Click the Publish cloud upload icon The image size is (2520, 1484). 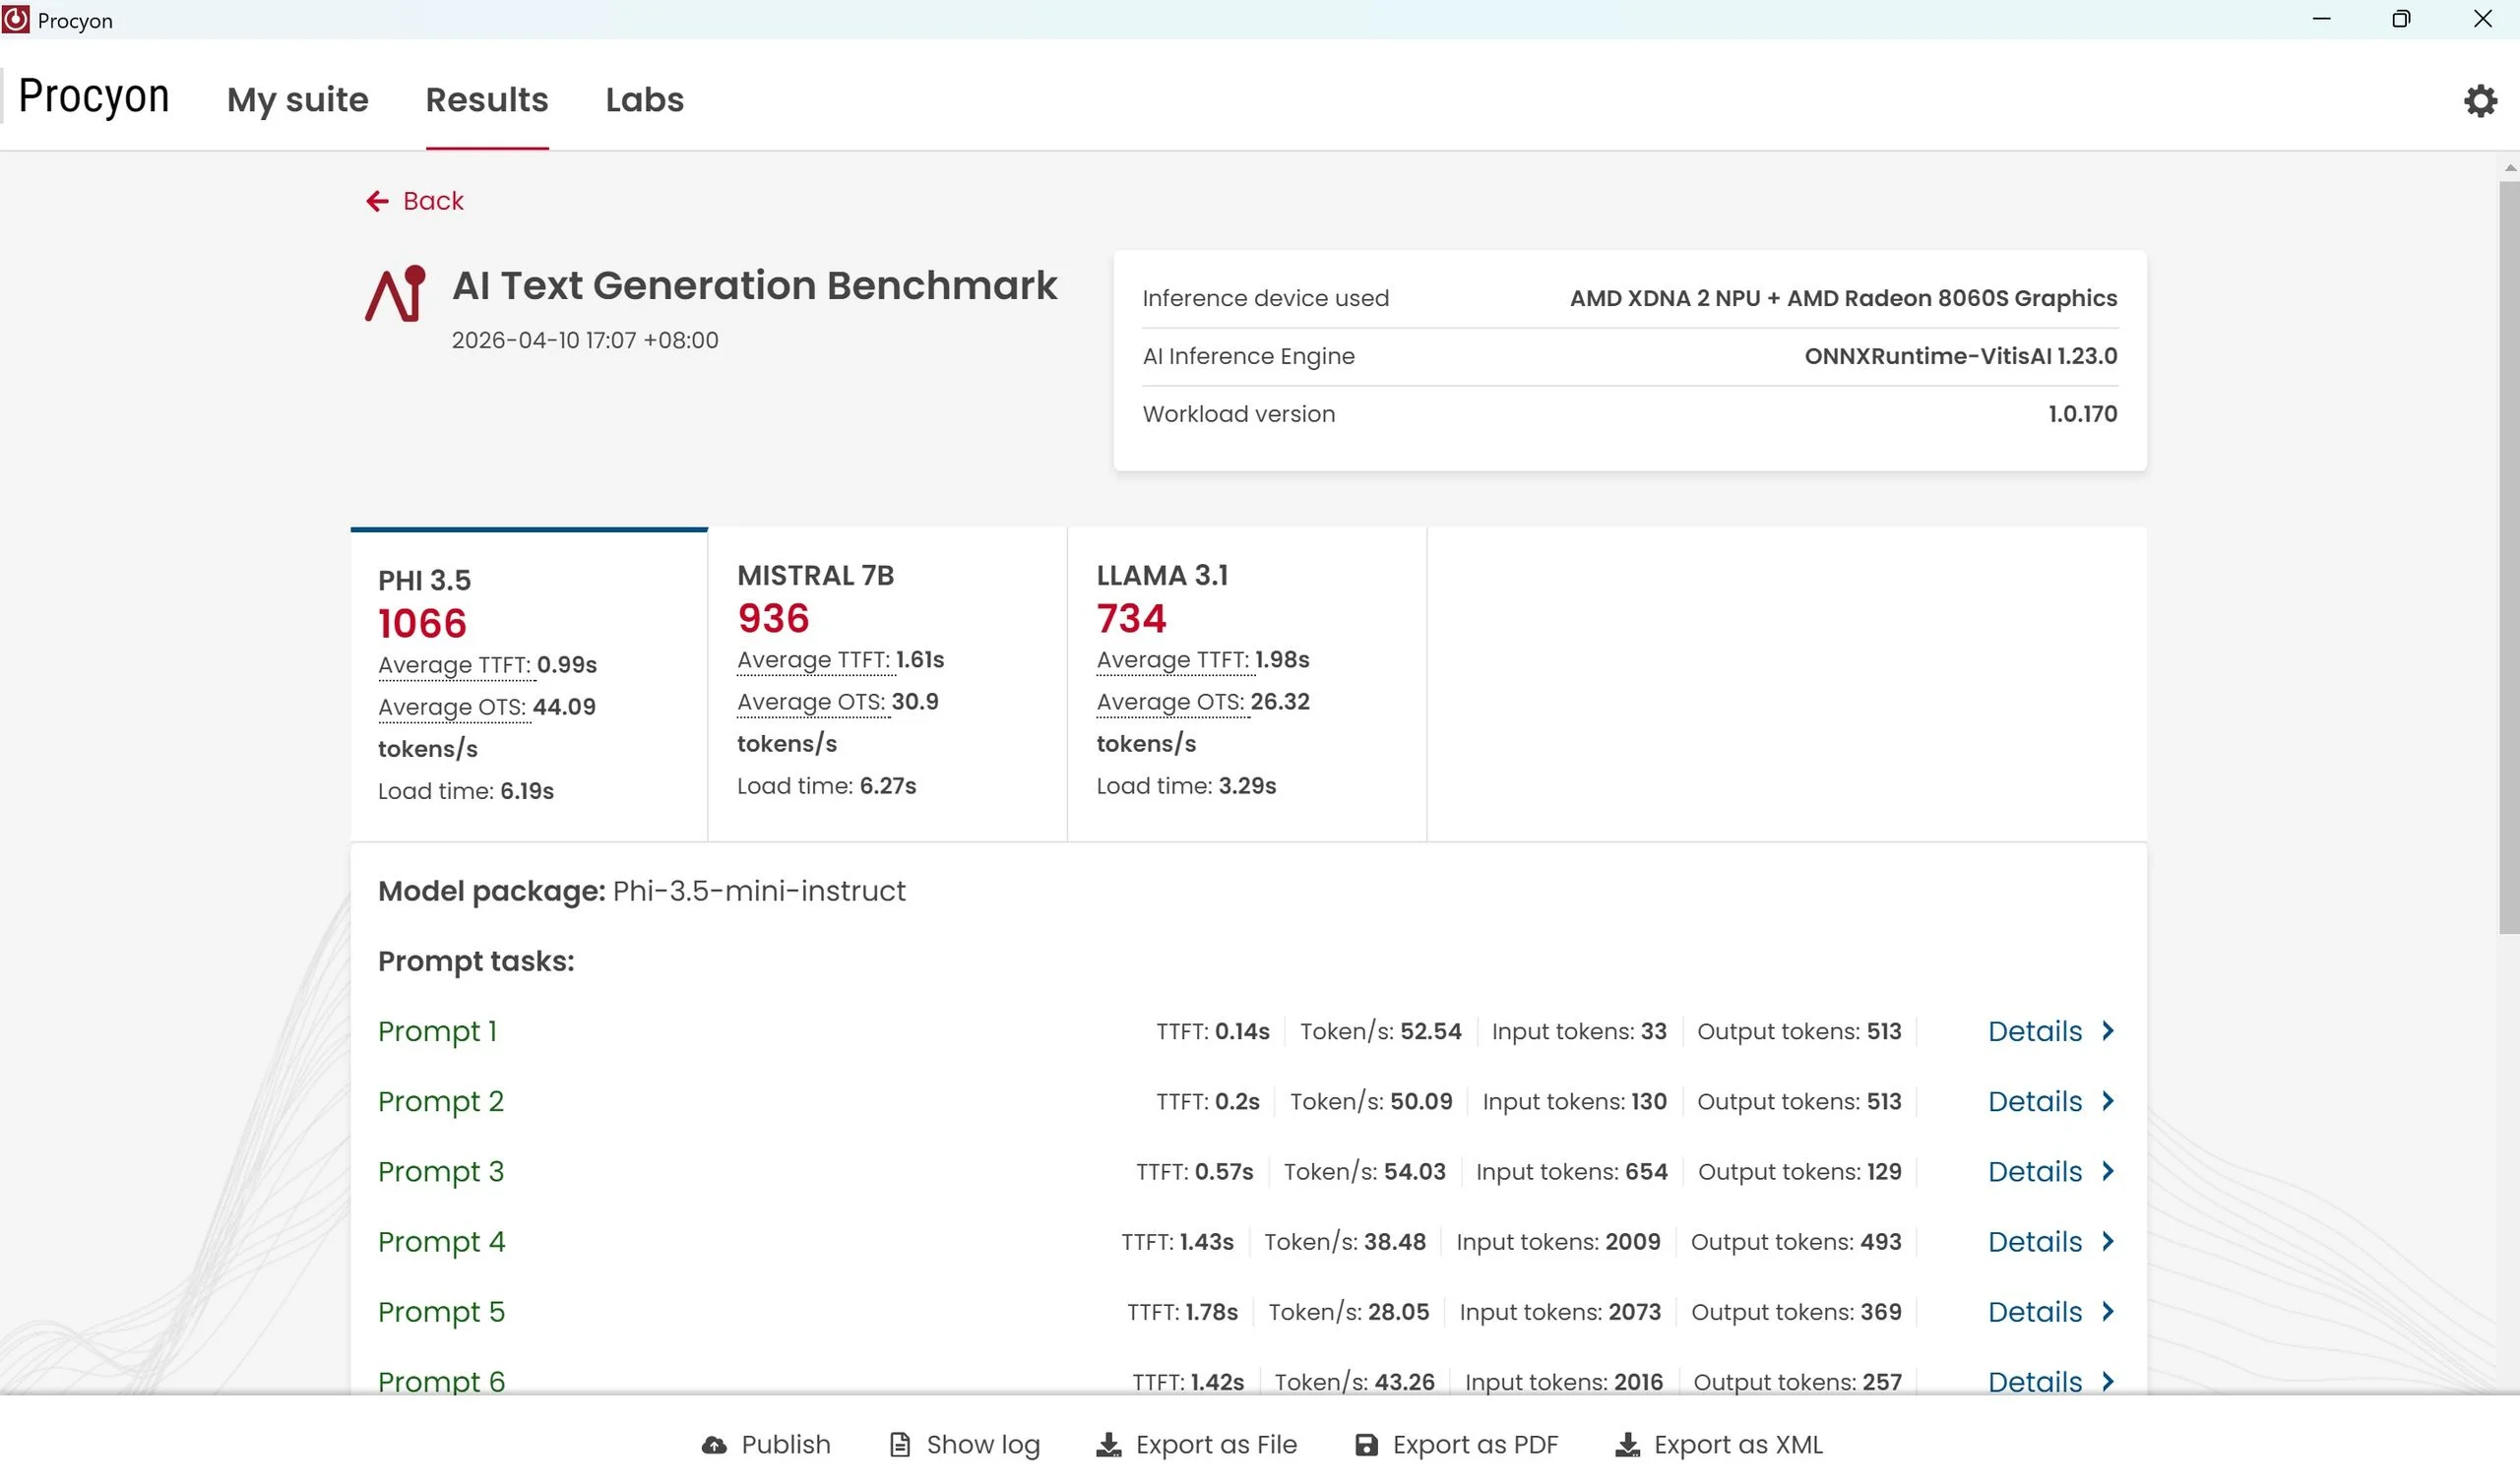[714, 1444]
